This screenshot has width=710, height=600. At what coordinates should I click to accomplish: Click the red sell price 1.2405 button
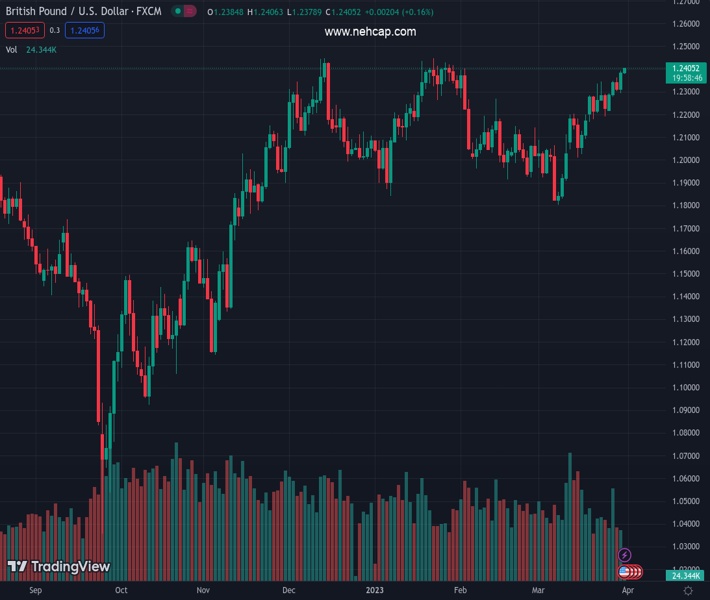pos(23,30)
